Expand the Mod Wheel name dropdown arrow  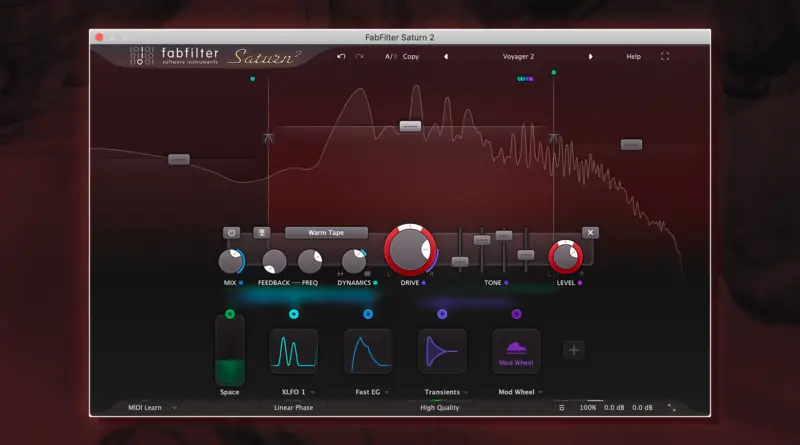point(540,392)
